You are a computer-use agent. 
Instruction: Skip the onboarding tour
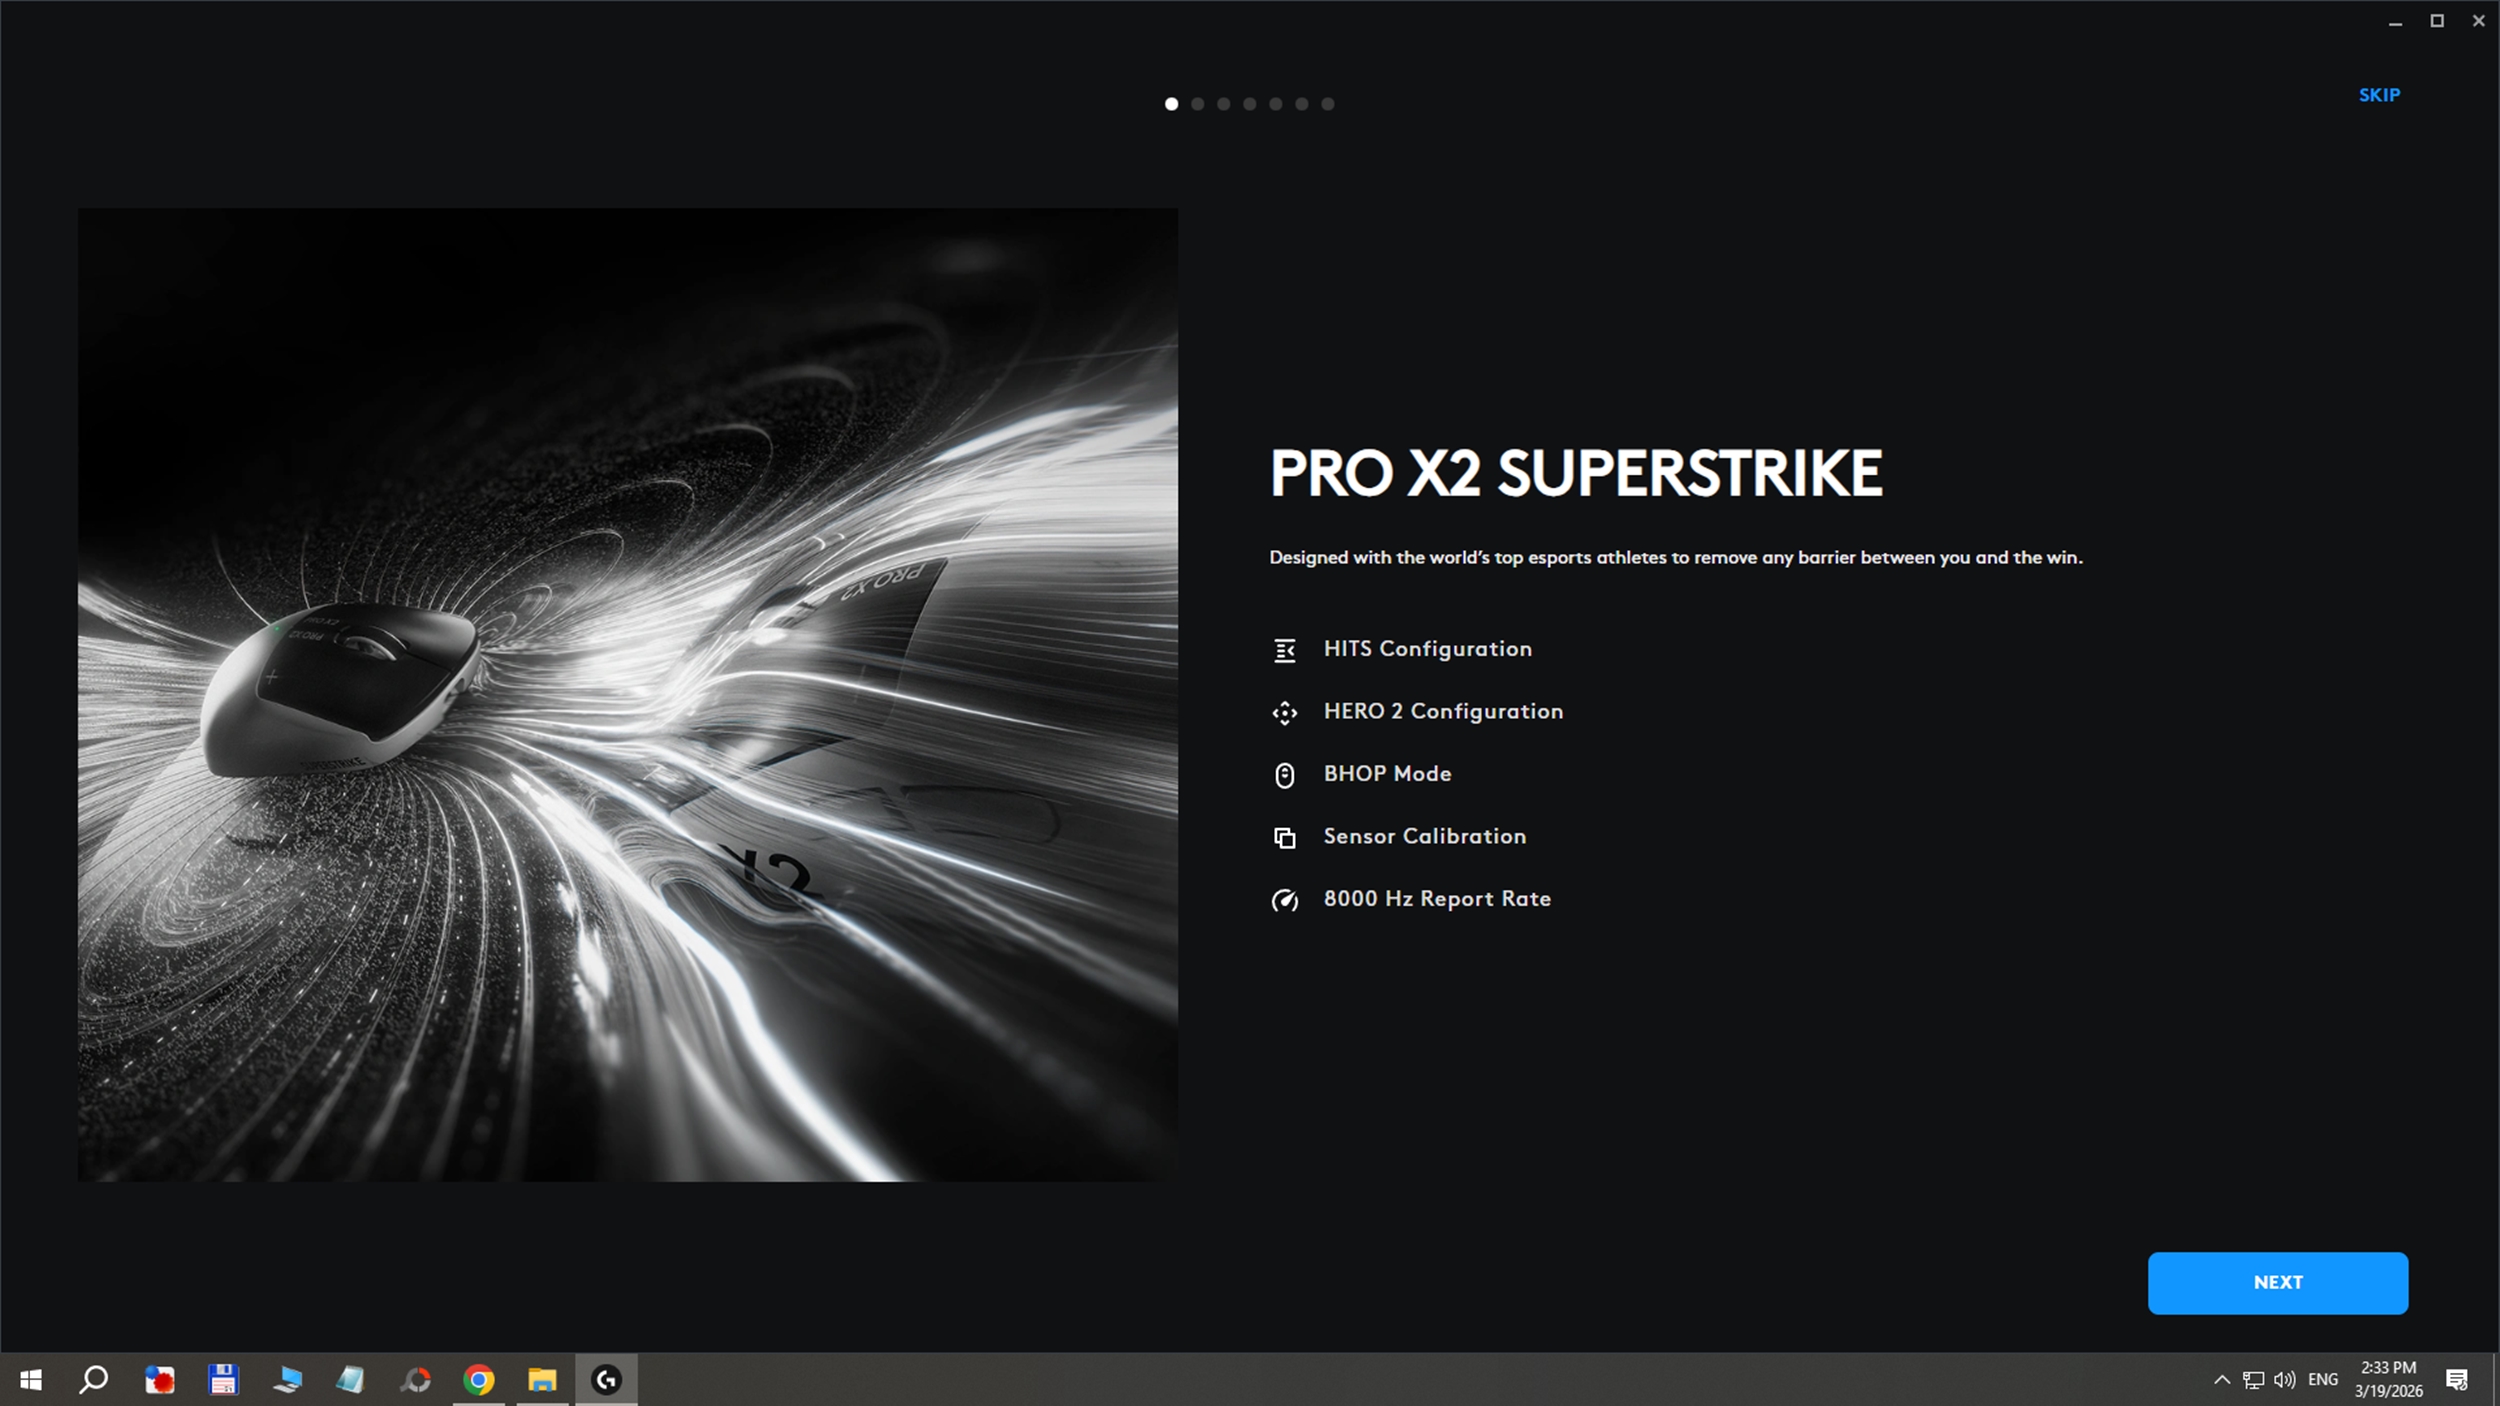click(2379, 95)
